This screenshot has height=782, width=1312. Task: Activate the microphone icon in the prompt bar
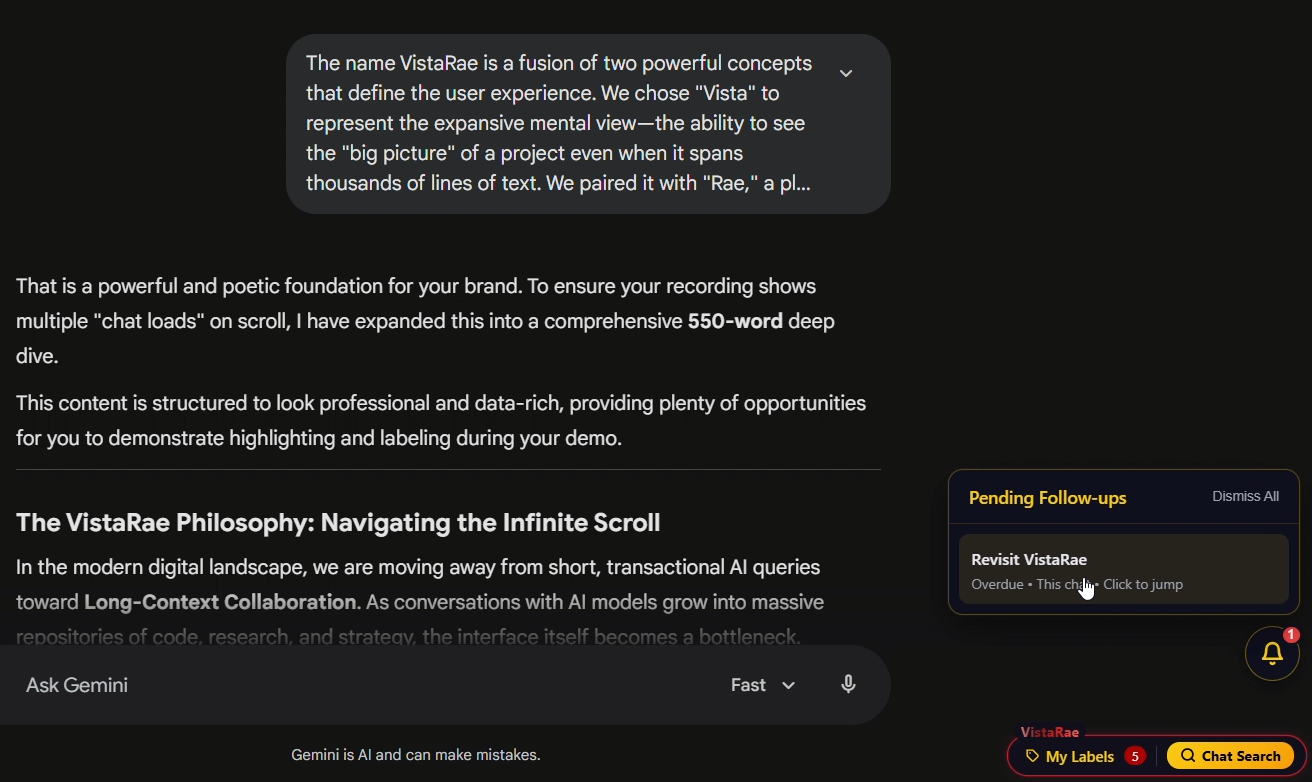coord(847,684)
